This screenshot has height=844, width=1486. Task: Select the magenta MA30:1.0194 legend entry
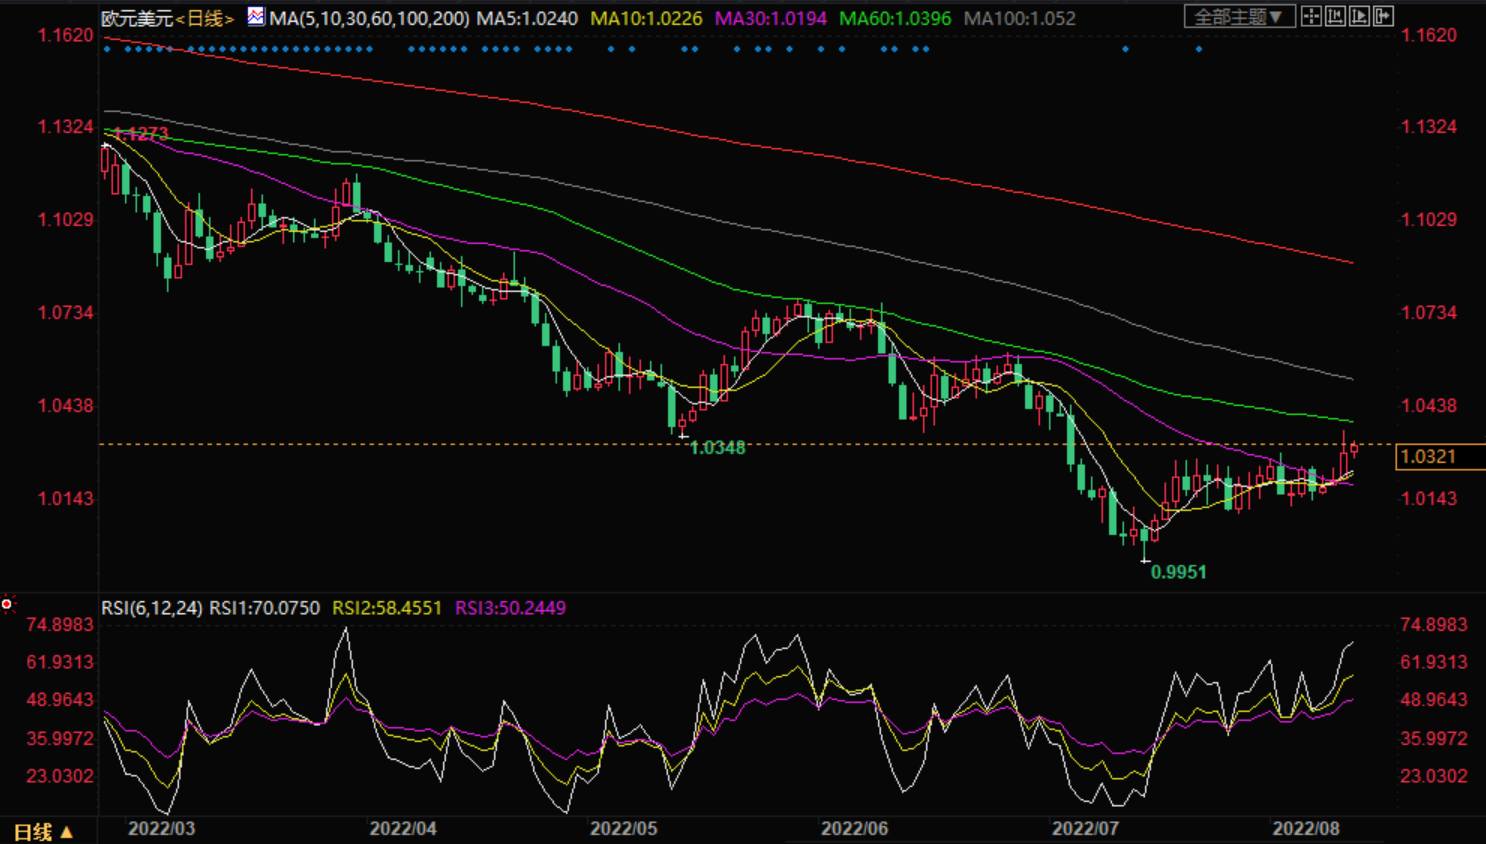770,18
